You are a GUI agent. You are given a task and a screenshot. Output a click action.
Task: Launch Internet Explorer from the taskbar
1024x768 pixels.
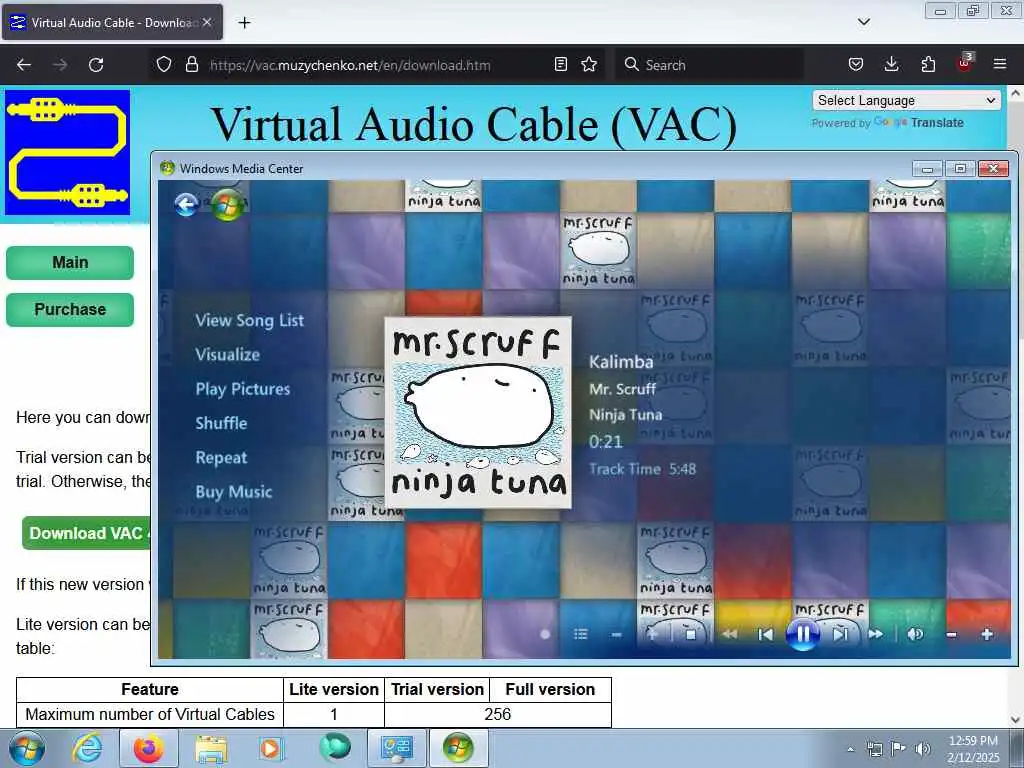pos(88,748)
